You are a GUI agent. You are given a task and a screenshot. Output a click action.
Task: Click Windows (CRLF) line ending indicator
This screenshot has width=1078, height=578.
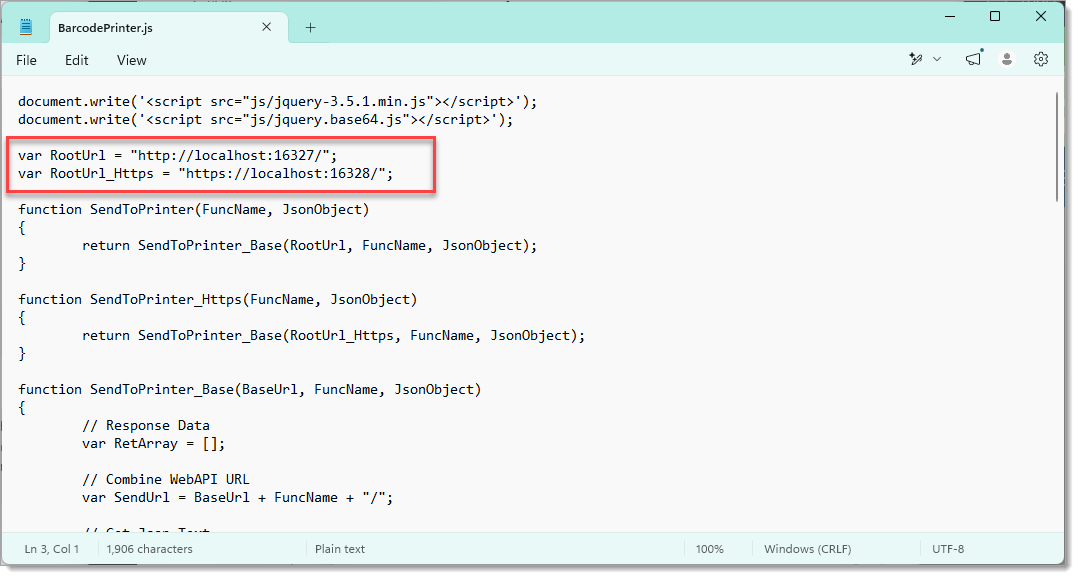pos(807,549)
